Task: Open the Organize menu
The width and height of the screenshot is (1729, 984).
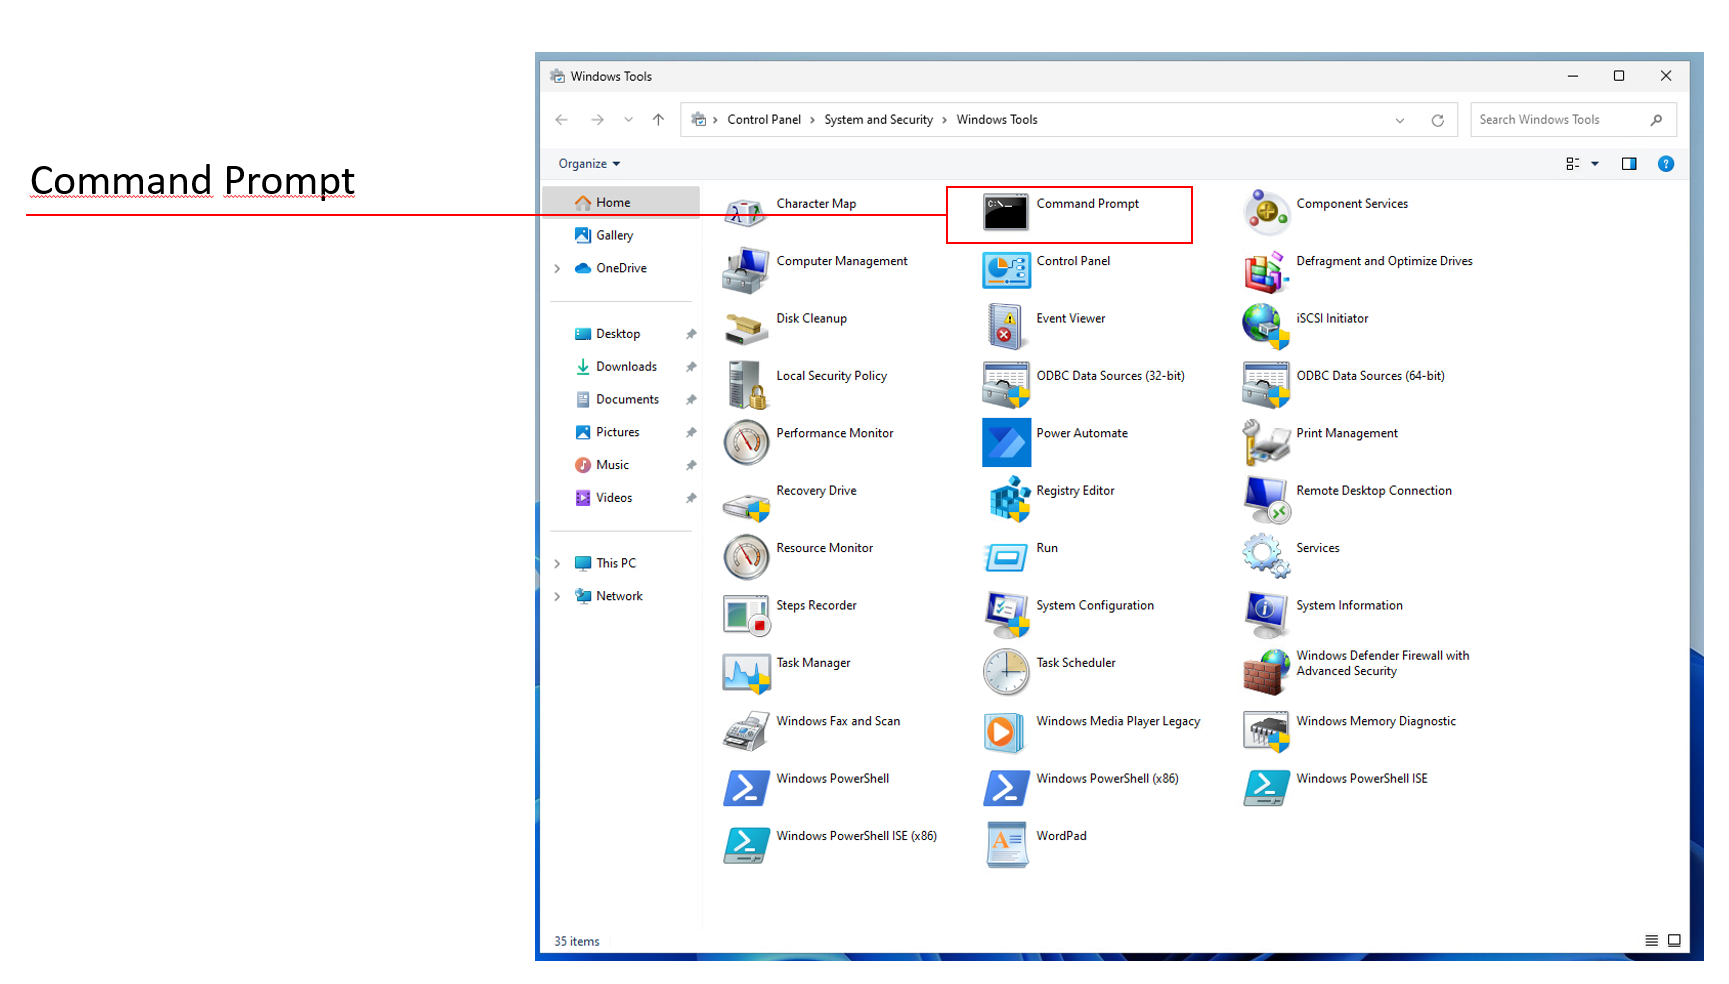Action: [x=589, y=164]
